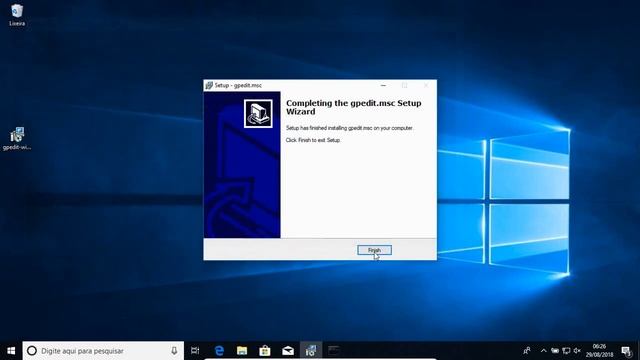Image resolution: width=640 pixels, height=360 pixels.
Task: Click the Setup window title bar icon
Action: click(209, 85)
